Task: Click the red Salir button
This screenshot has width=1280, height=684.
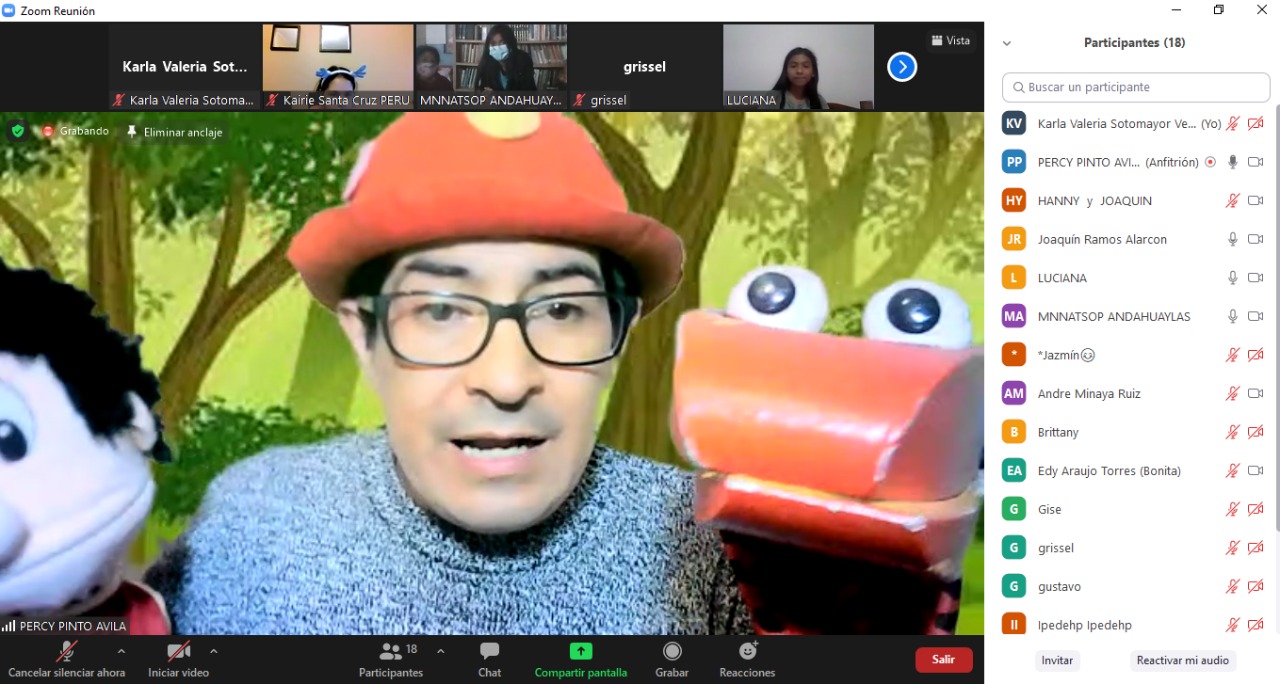Action: (943, 660)
